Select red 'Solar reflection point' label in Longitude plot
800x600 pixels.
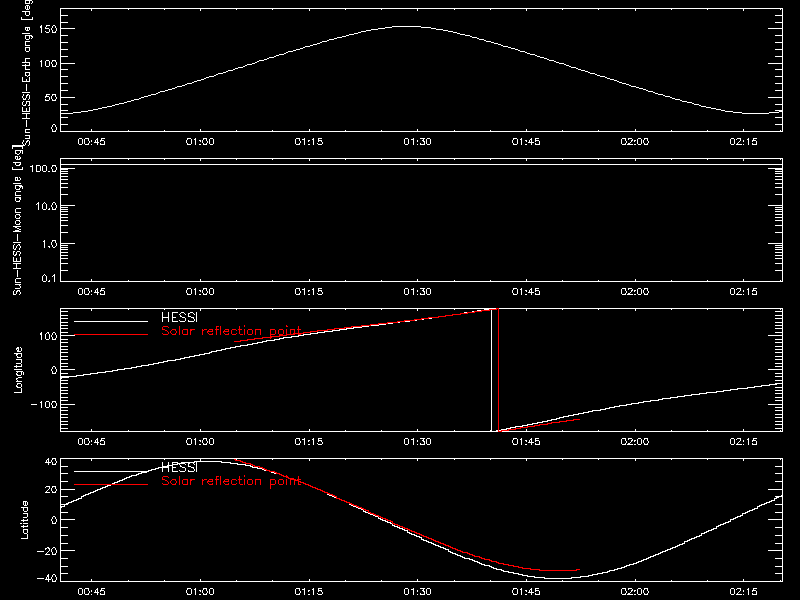pos(231,331)
